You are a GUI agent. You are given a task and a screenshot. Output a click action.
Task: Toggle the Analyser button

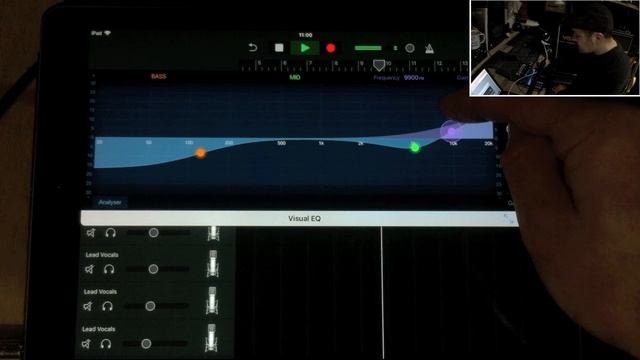[110, 202]
